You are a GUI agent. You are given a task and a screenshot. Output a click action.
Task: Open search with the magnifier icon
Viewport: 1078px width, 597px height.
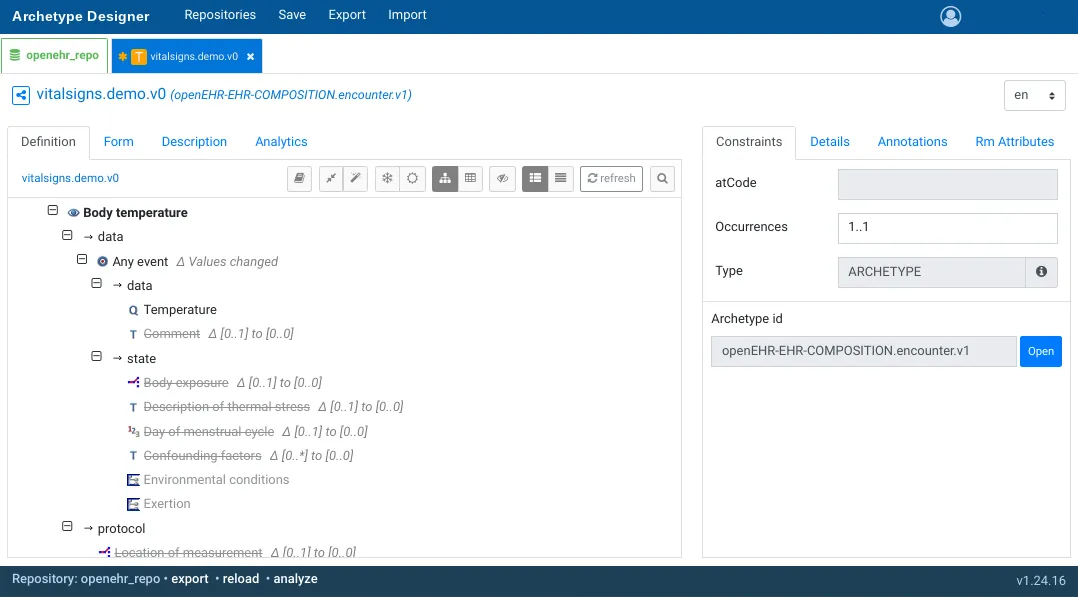click(x=662, y=178)
